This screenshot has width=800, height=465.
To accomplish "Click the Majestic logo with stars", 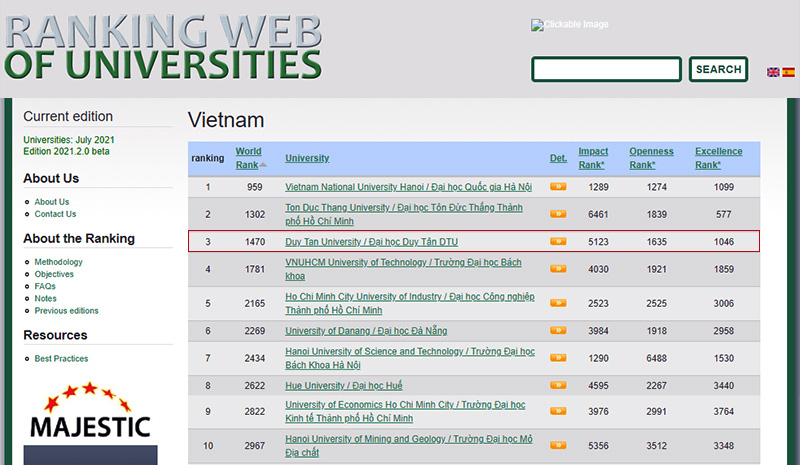I will point(90,413).
